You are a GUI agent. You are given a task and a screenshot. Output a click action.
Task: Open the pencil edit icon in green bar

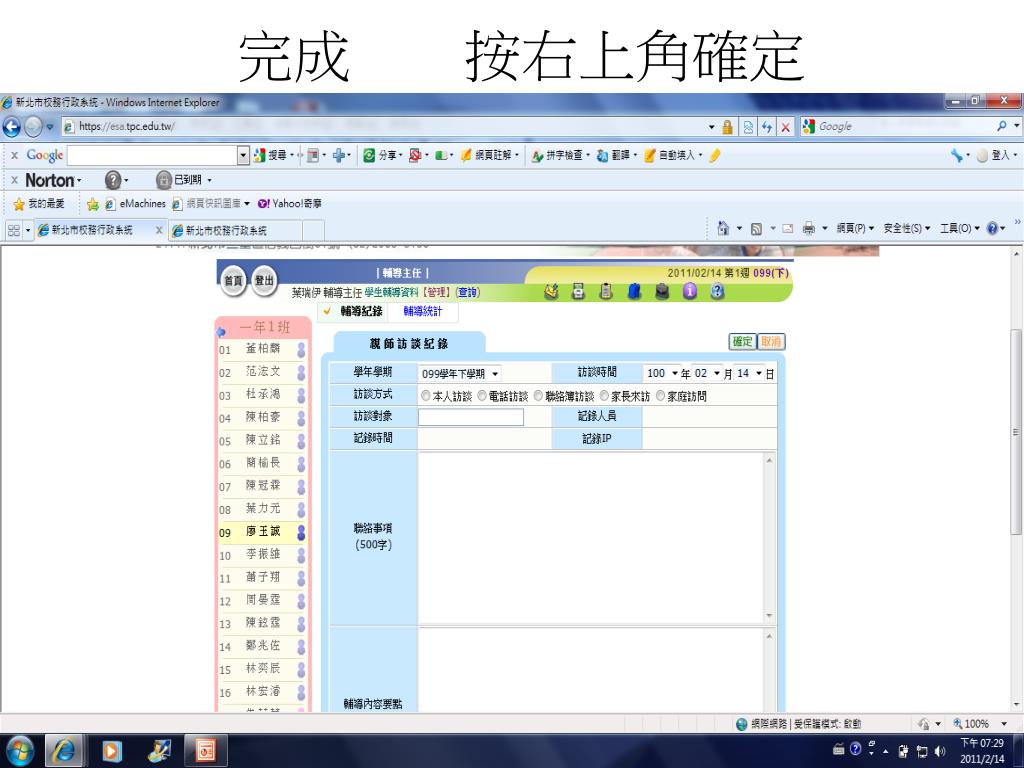click(551, 291)
